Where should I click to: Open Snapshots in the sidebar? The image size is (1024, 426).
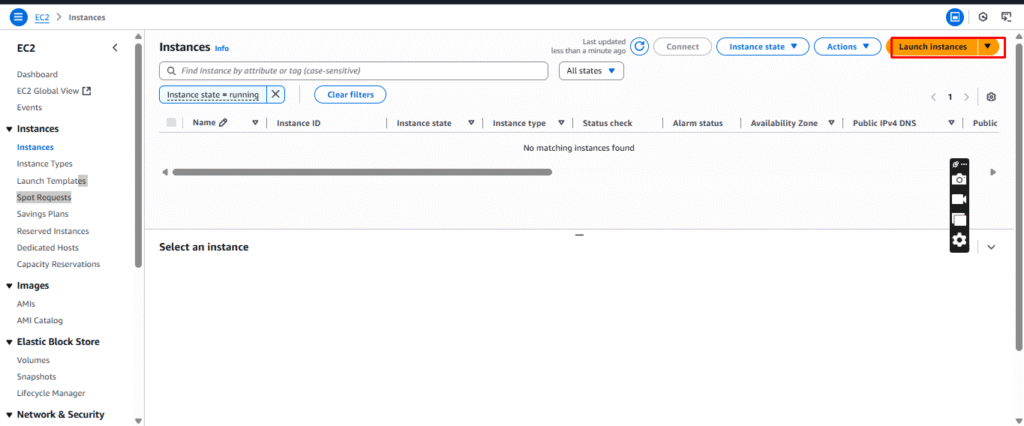[37, 376]
